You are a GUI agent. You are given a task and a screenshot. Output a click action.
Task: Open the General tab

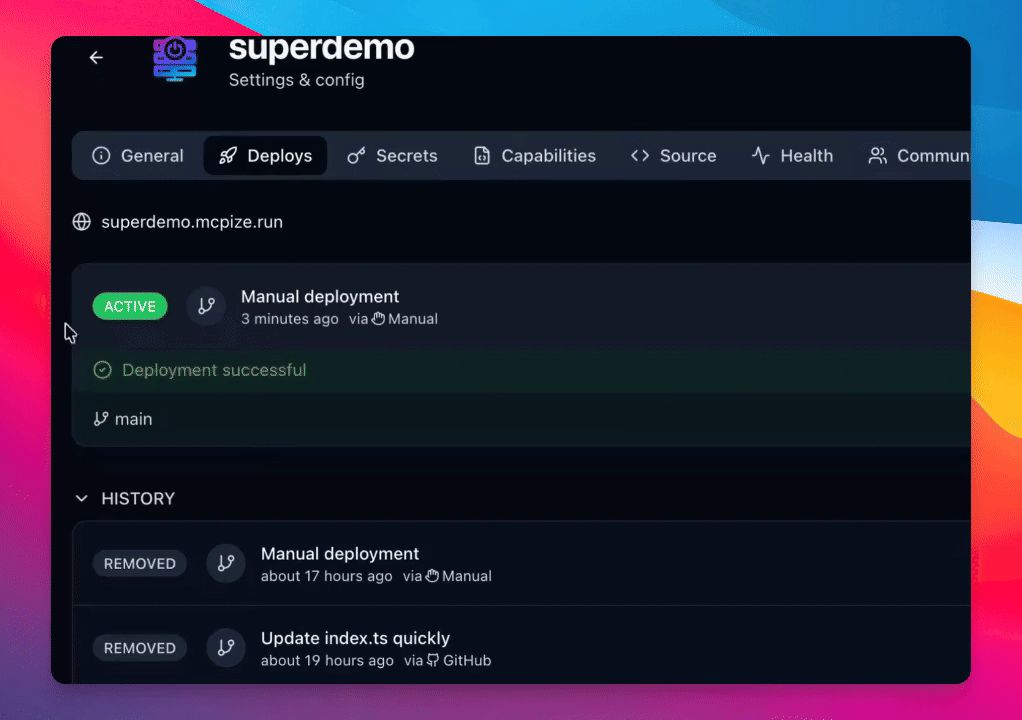[138, 156]
